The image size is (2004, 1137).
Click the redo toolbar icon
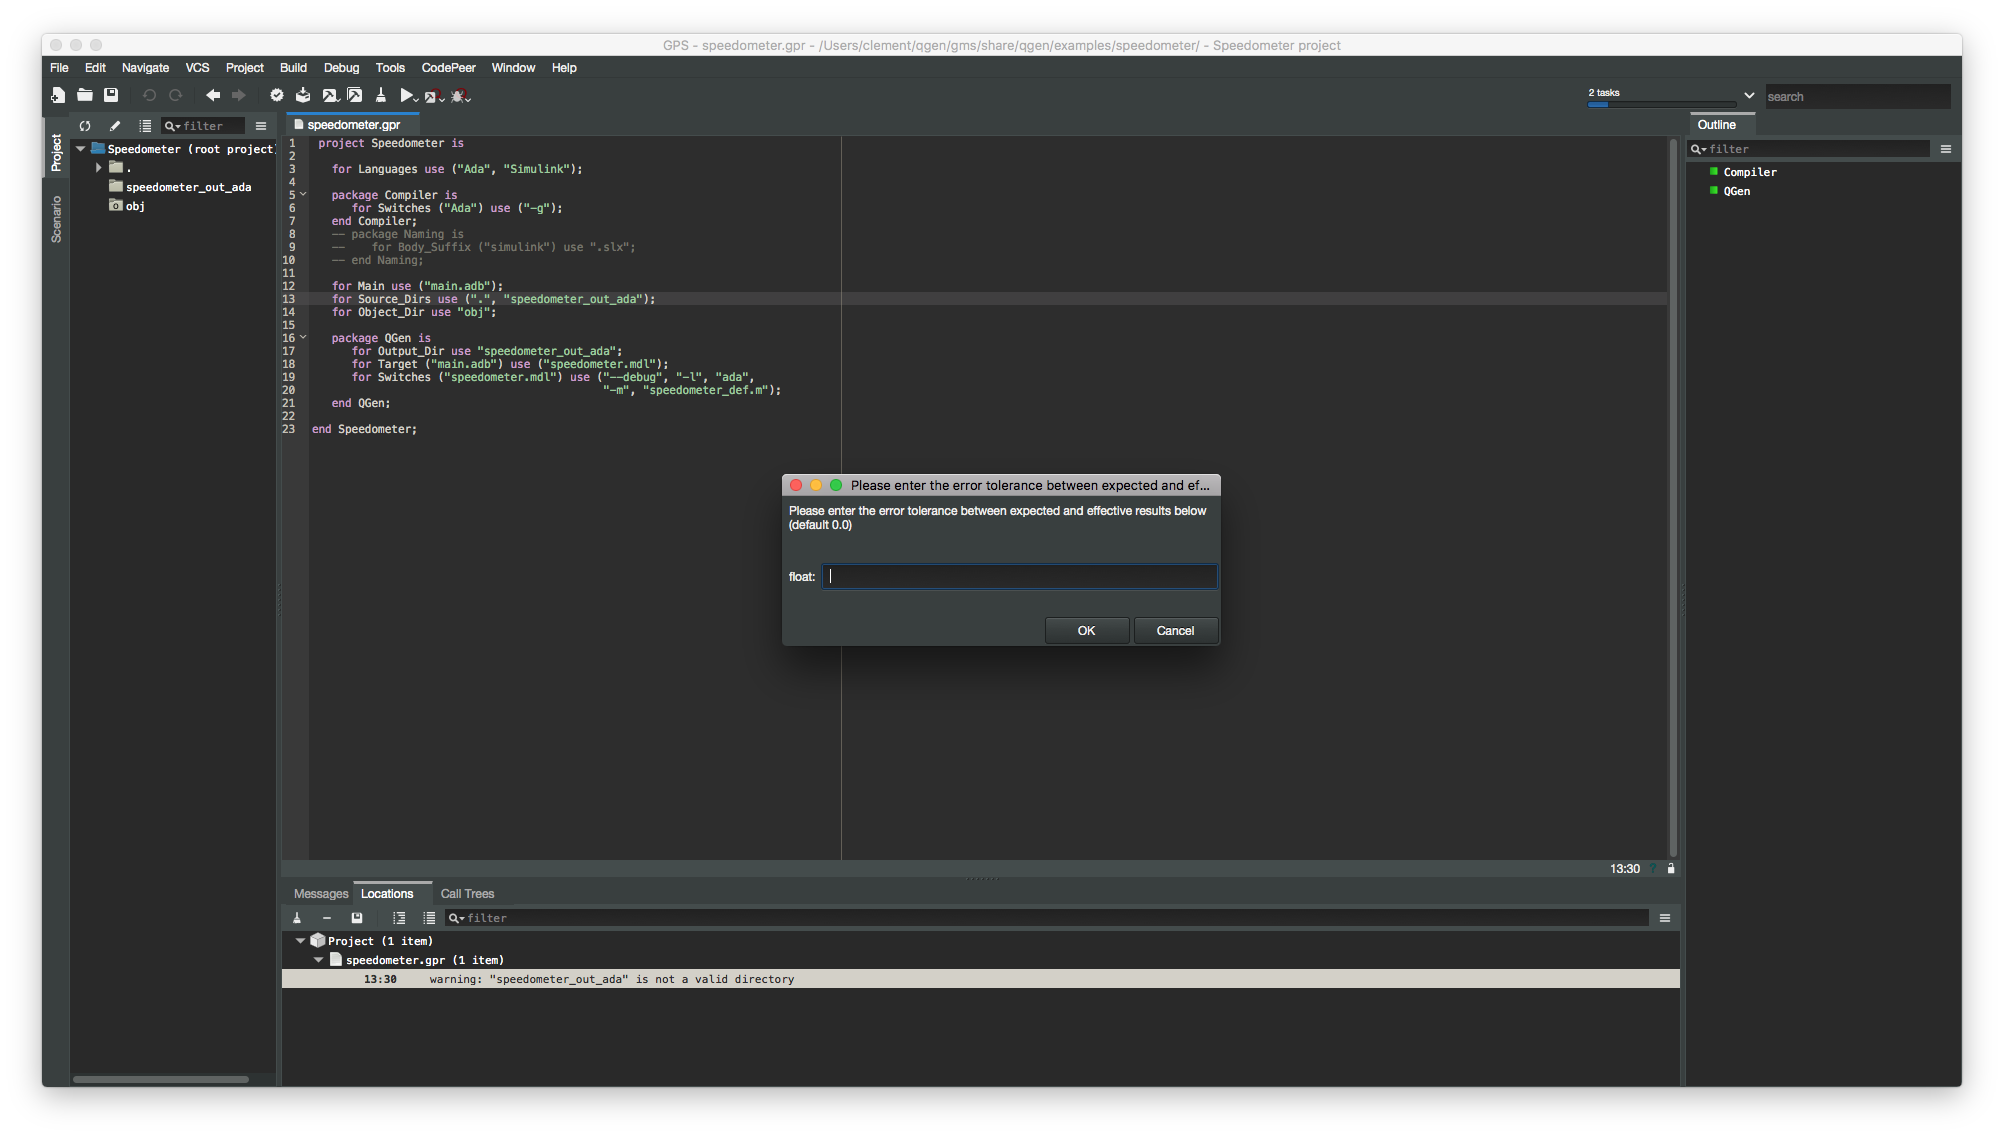175,95
